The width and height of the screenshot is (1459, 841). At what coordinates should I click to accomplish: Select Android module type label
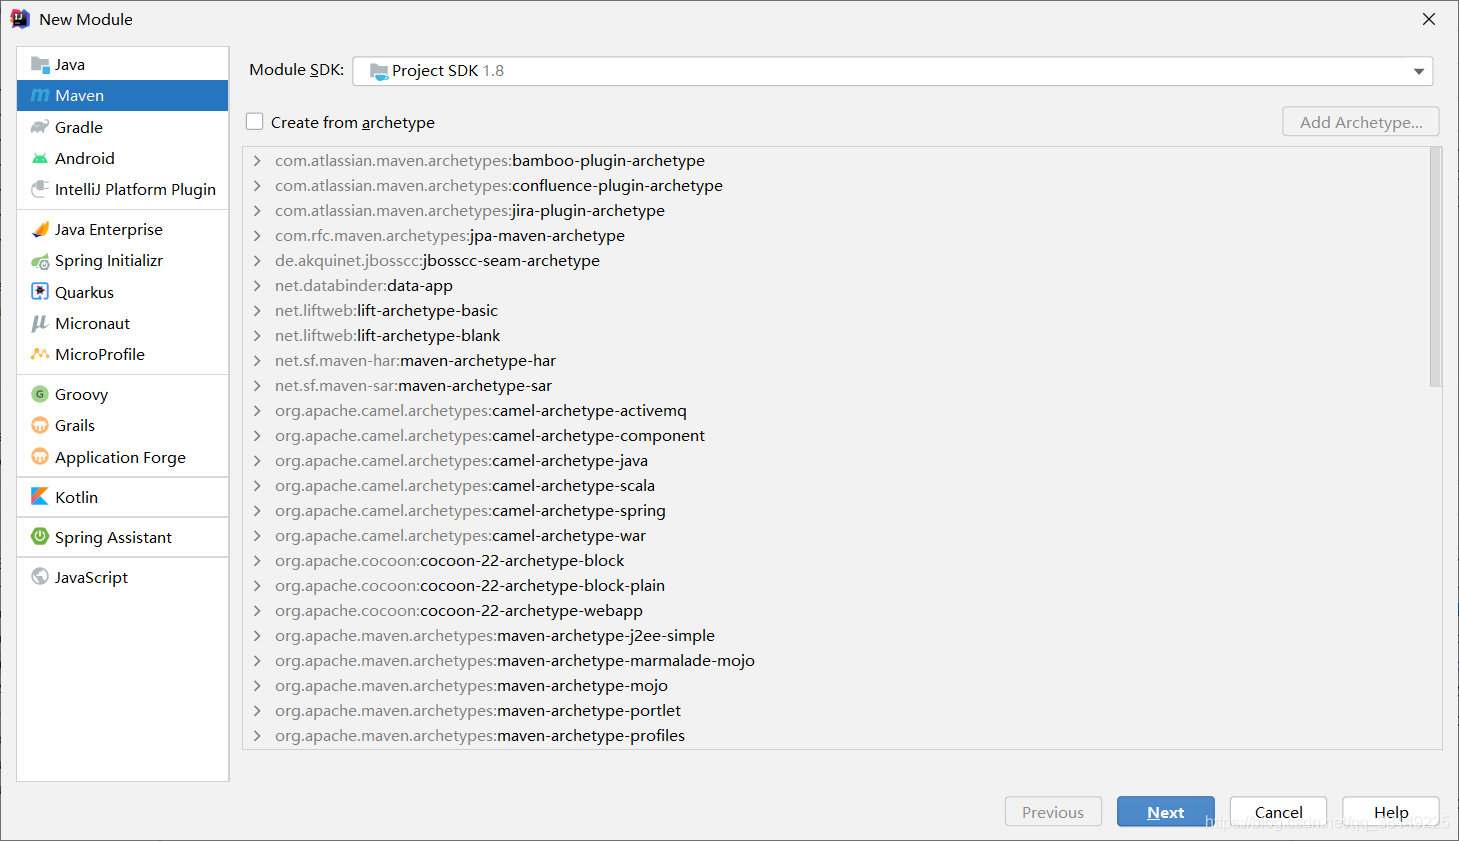[85, 158]
